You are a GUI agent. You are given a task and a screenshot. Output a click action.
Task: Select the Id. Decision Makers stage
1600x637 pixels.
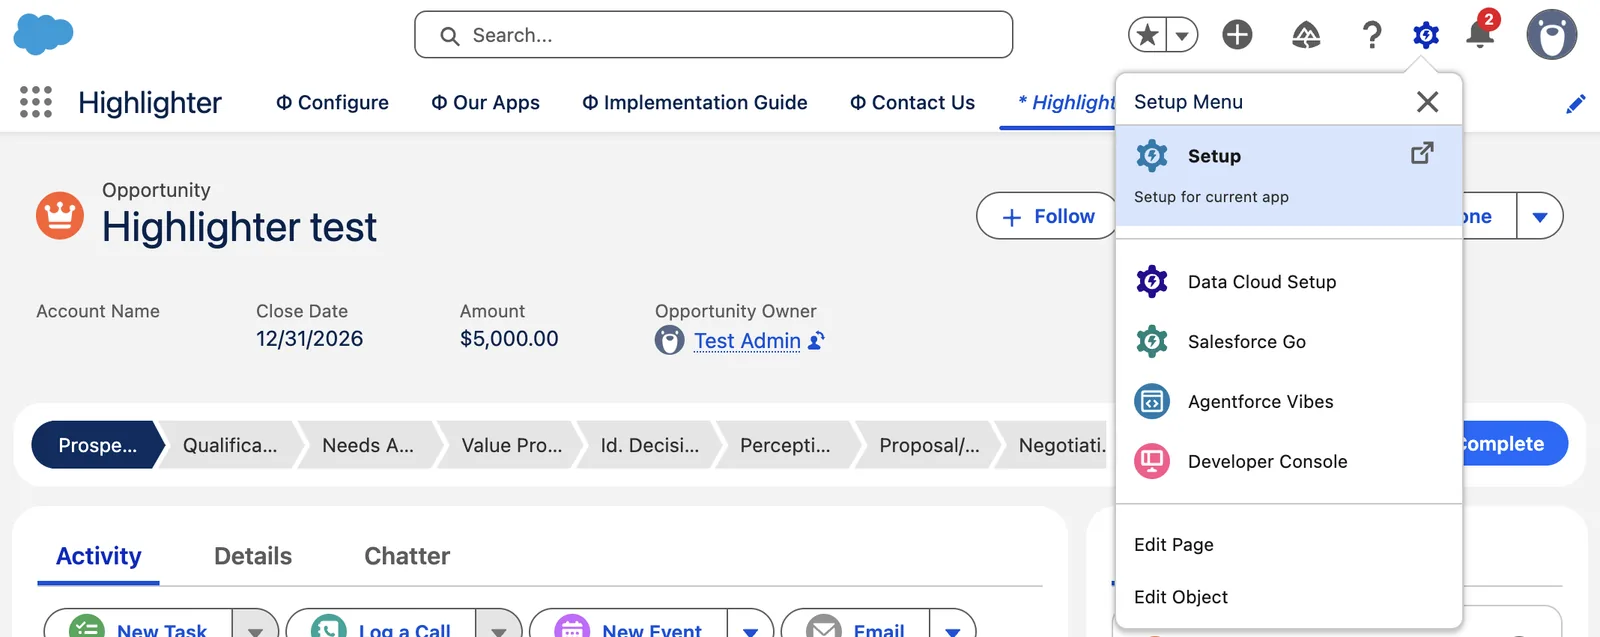[x=650, y=445]
